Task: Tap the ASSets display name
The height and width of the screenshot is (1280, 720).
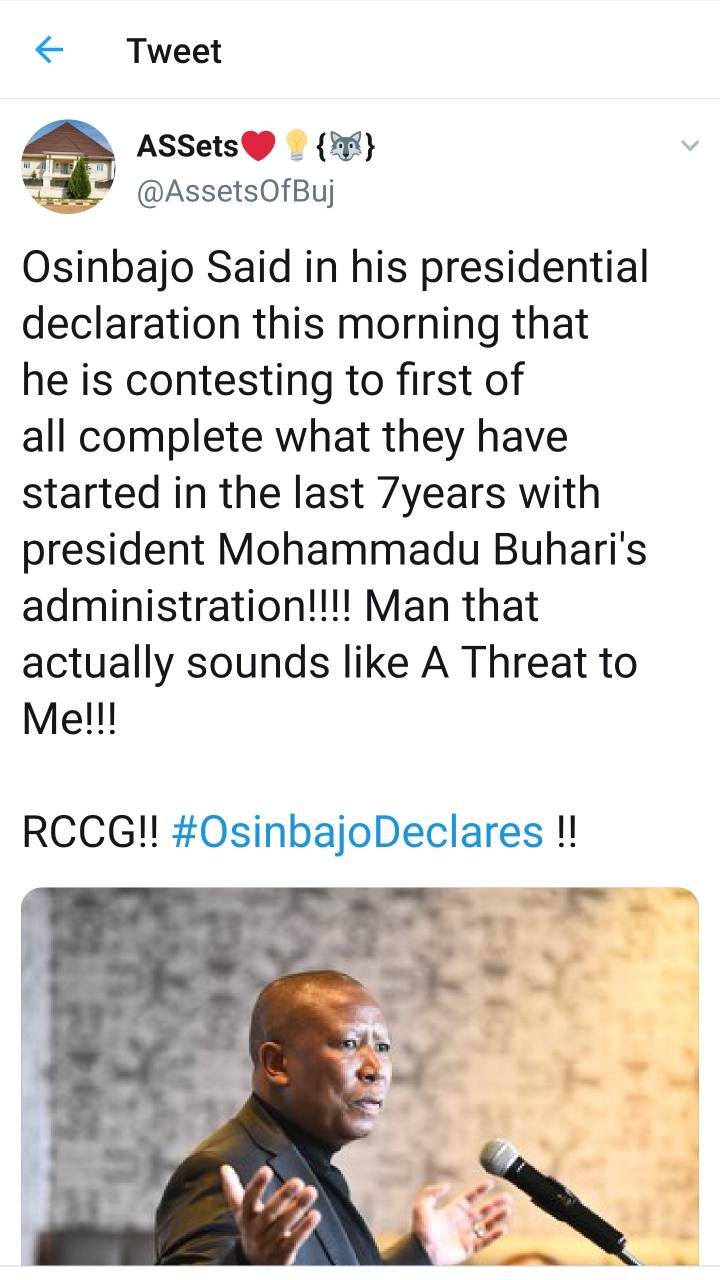Action: tap(187, 147)
